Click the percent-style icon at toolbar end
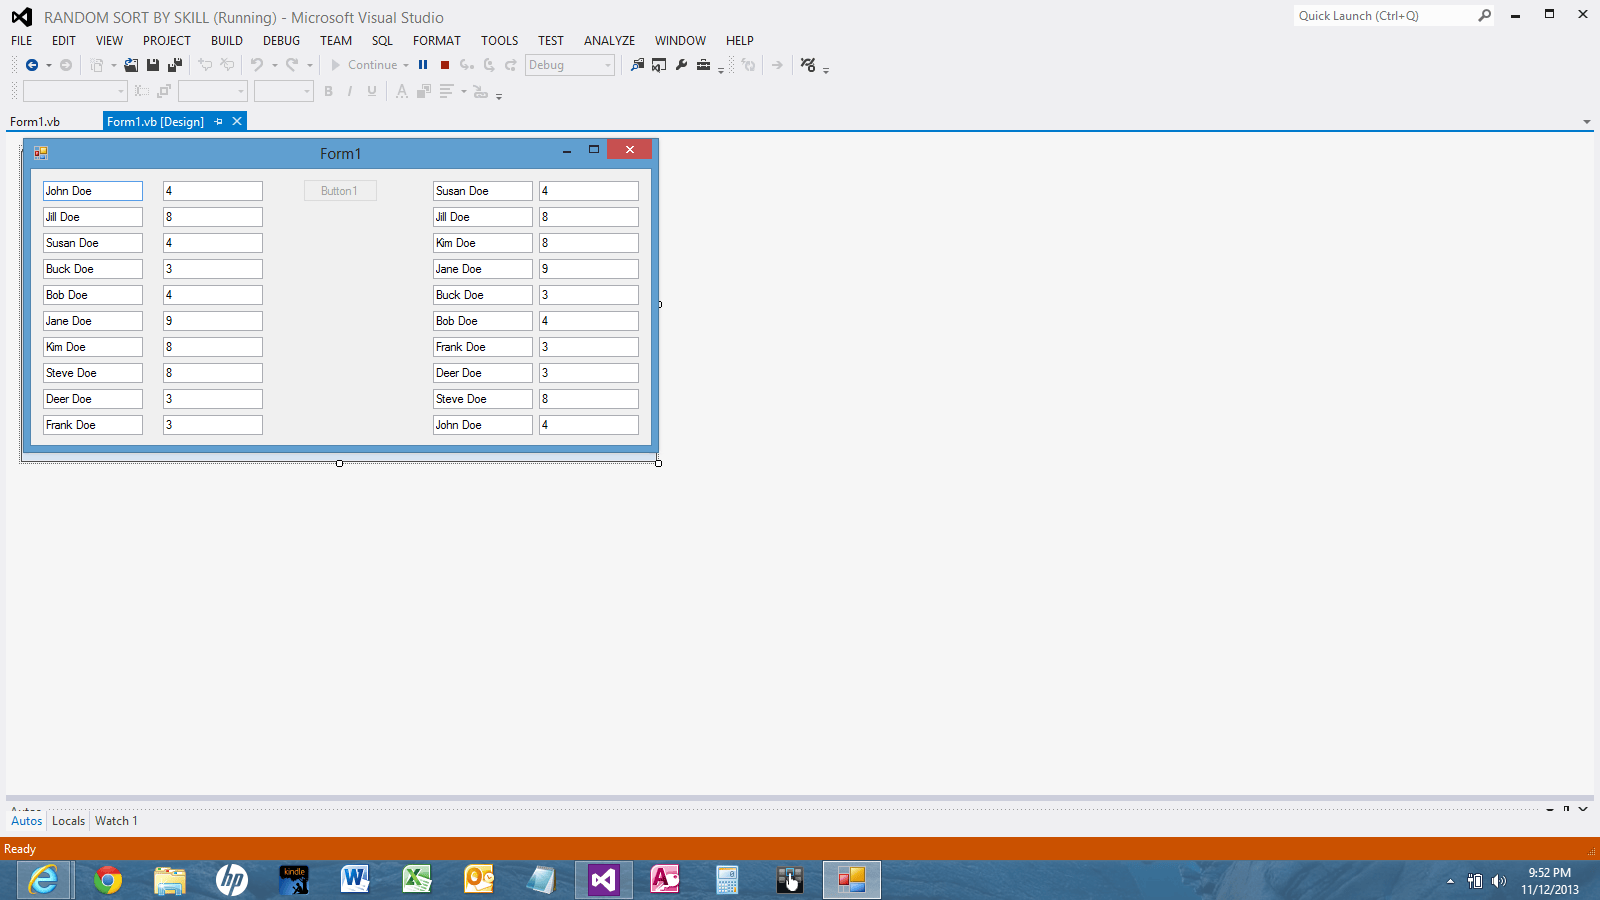Screen dimensions: 1600x900 pos(808,65)
